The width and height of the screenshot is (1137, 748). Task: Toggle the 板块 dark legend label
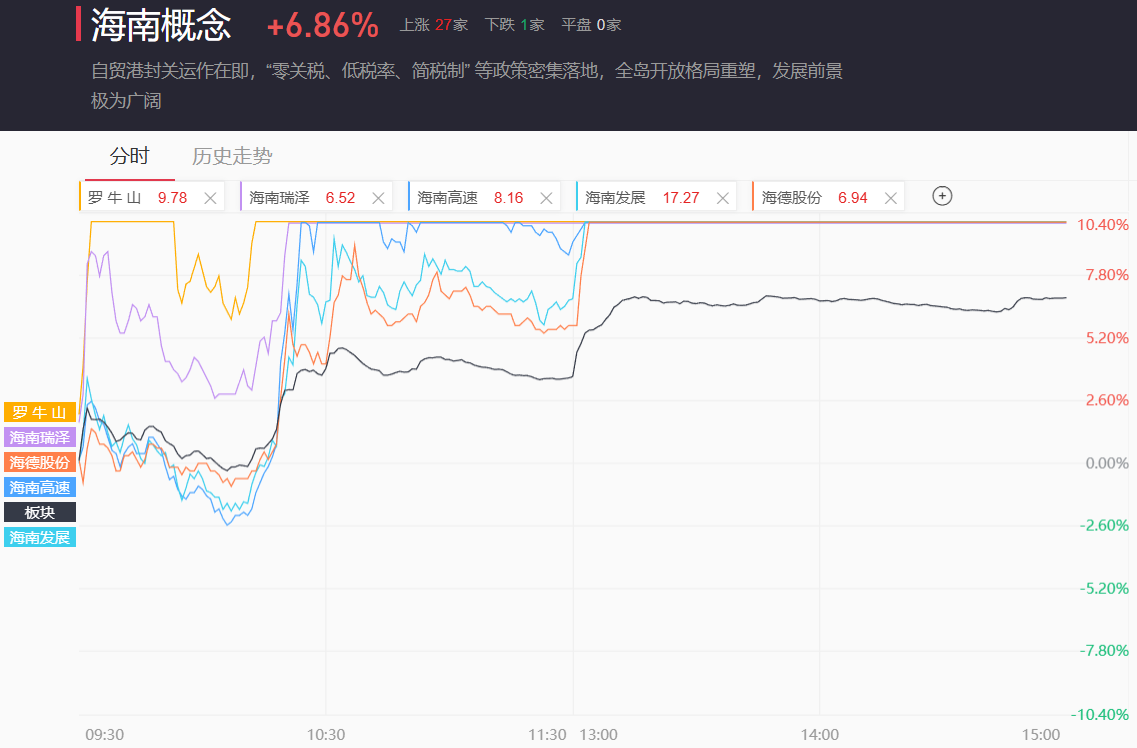40,512
